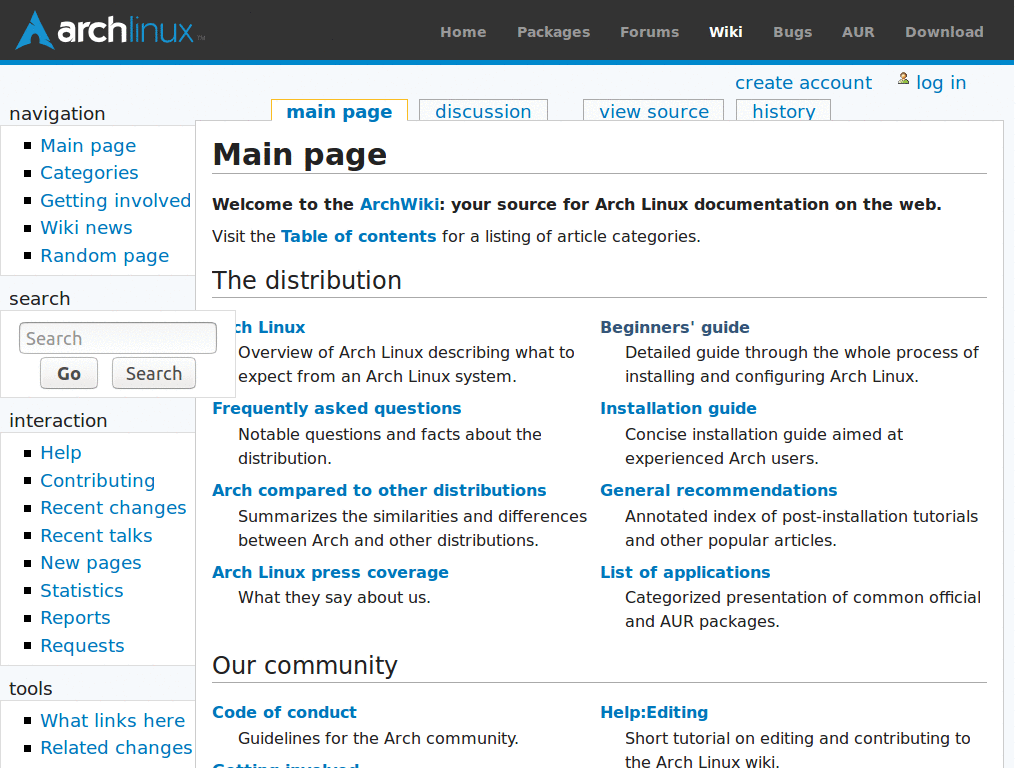
Task: Open the Help:Editing link
Action: 654,712
